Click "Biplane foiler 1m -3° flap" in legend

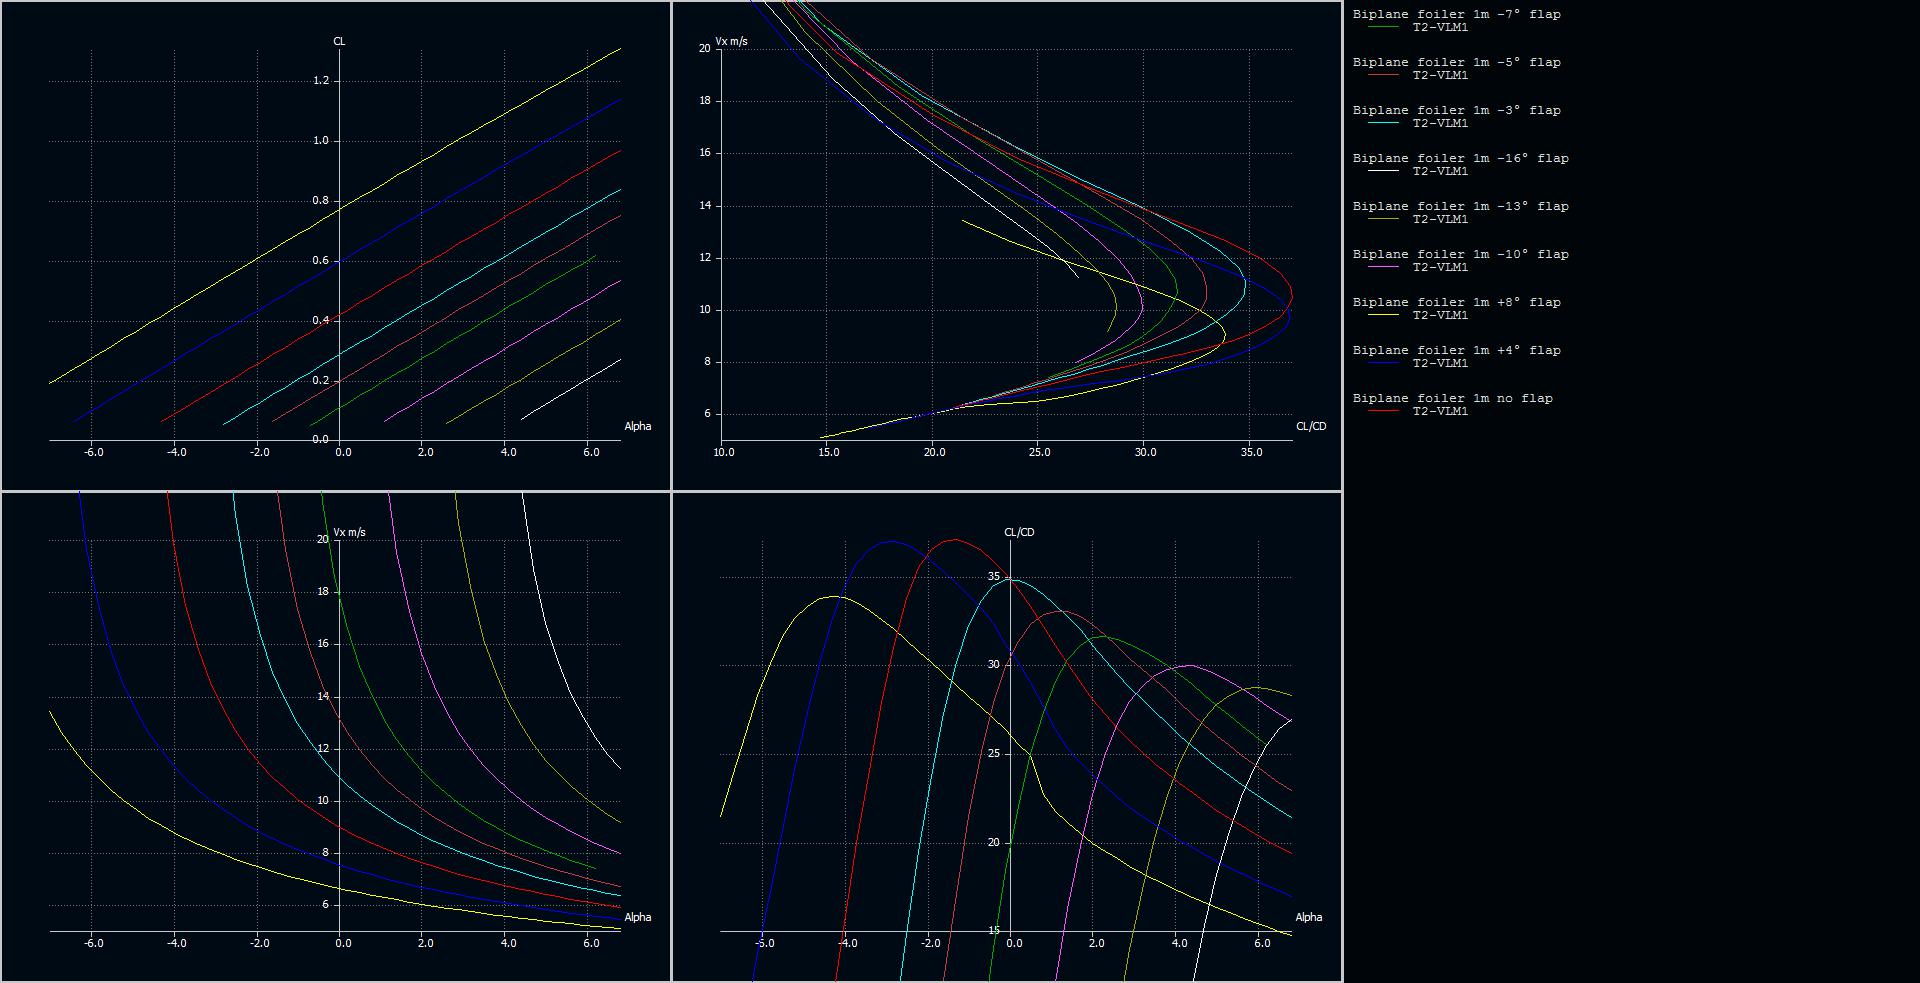tap(1456, 111)
